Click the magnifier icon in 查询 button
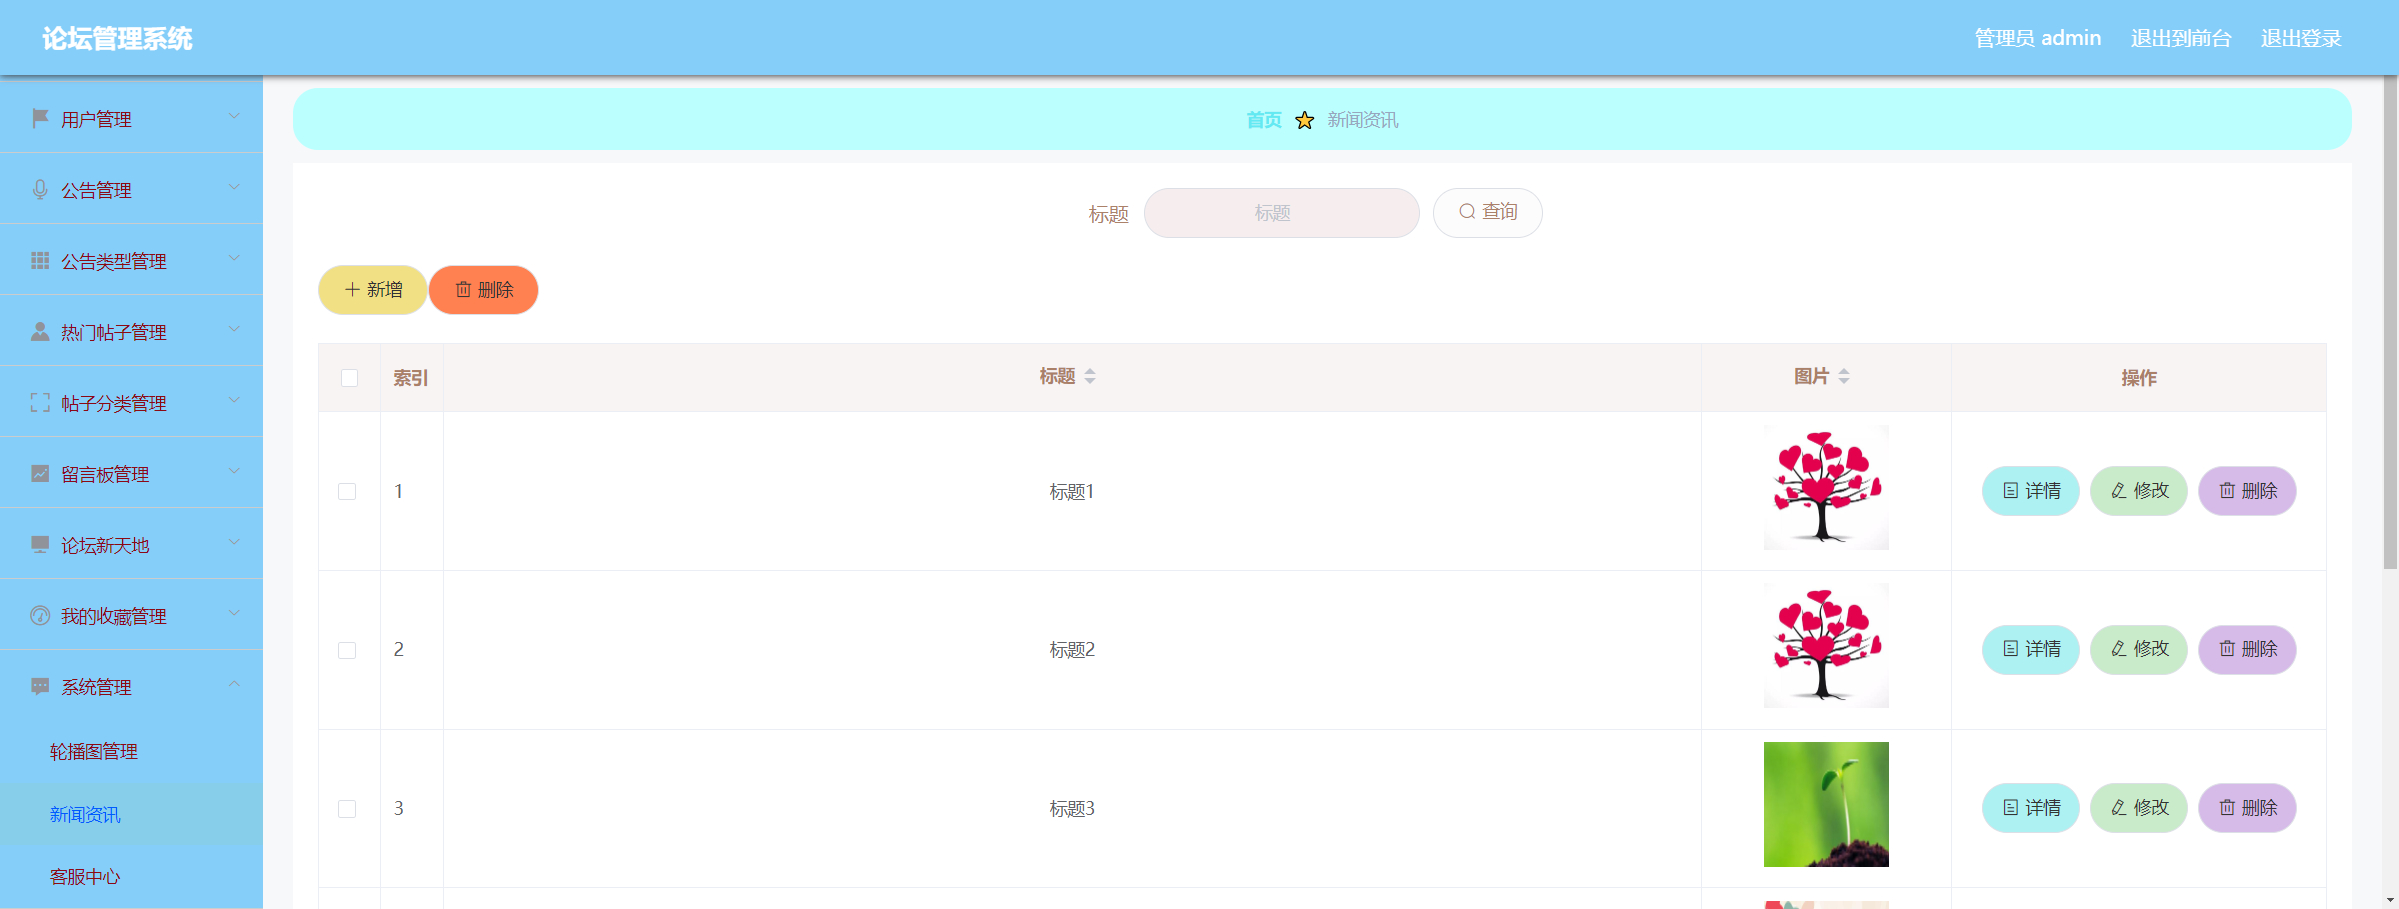Viewport: 2399px width, 909px height. click(x=1467, y=211)
